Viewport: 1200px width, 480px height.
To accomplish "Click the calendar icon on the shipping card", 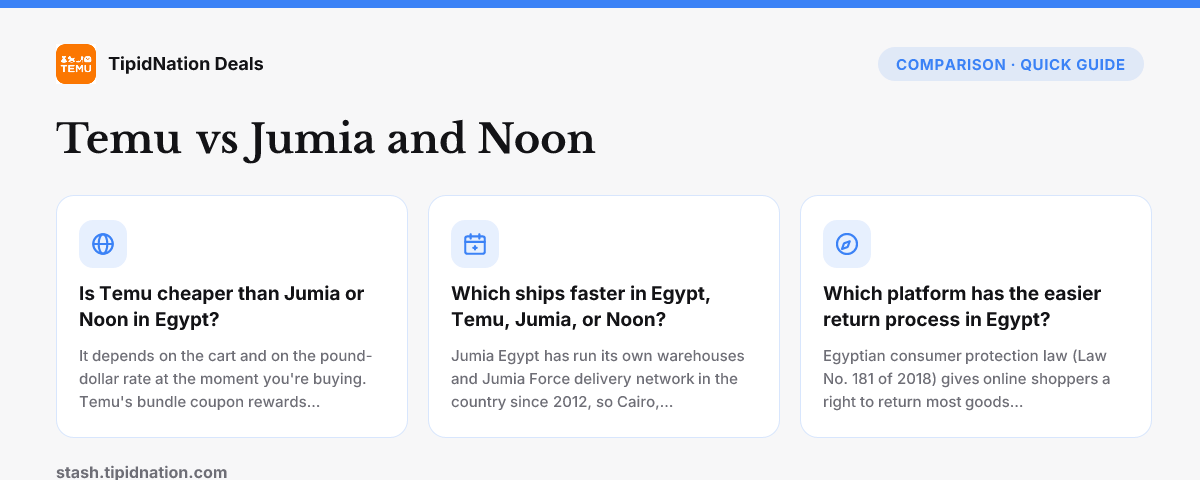I will [x=475, y=244].
